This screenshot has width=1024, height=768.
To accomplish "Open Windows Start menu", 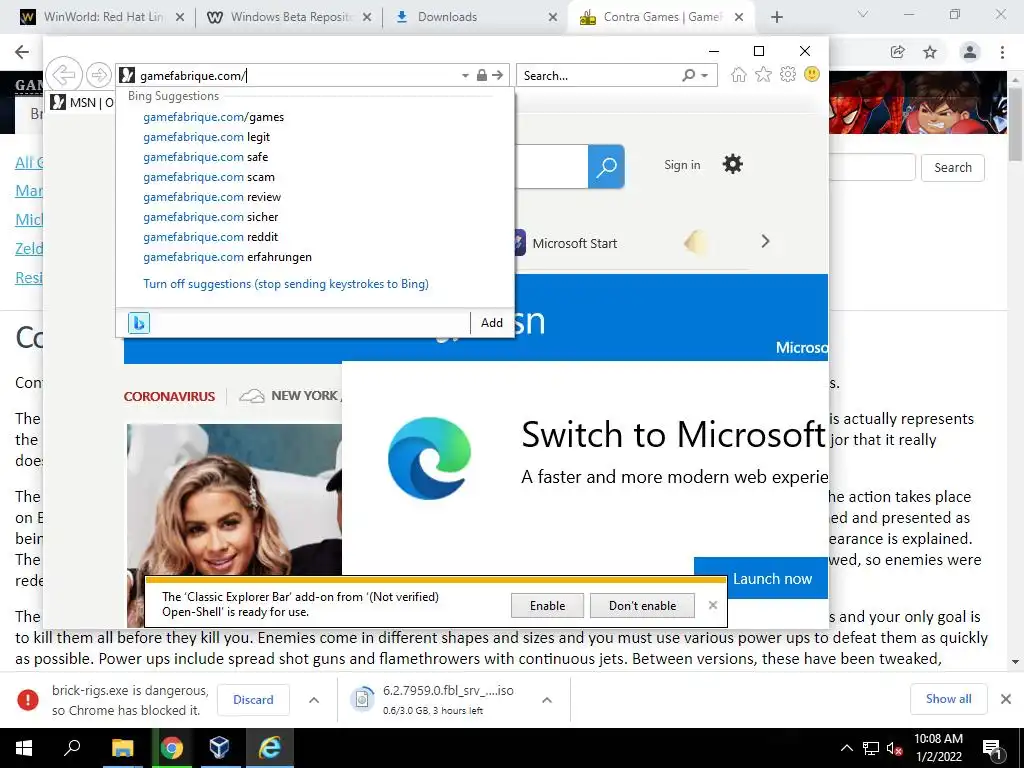I will click(24, 748).
